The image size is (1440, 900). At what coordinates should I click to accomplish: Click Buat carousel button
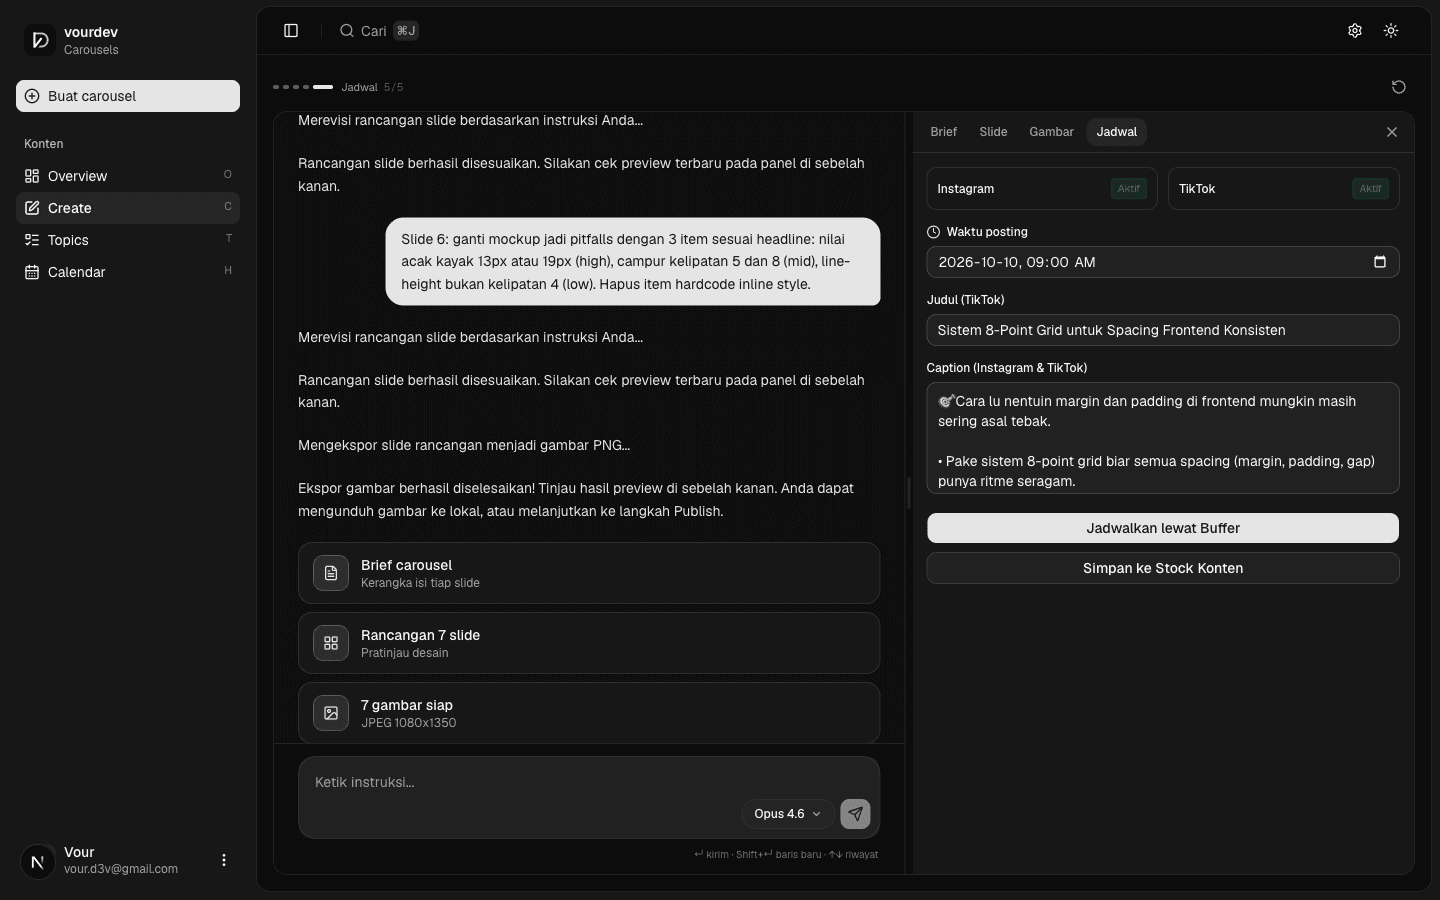click(x=128, y=96)
